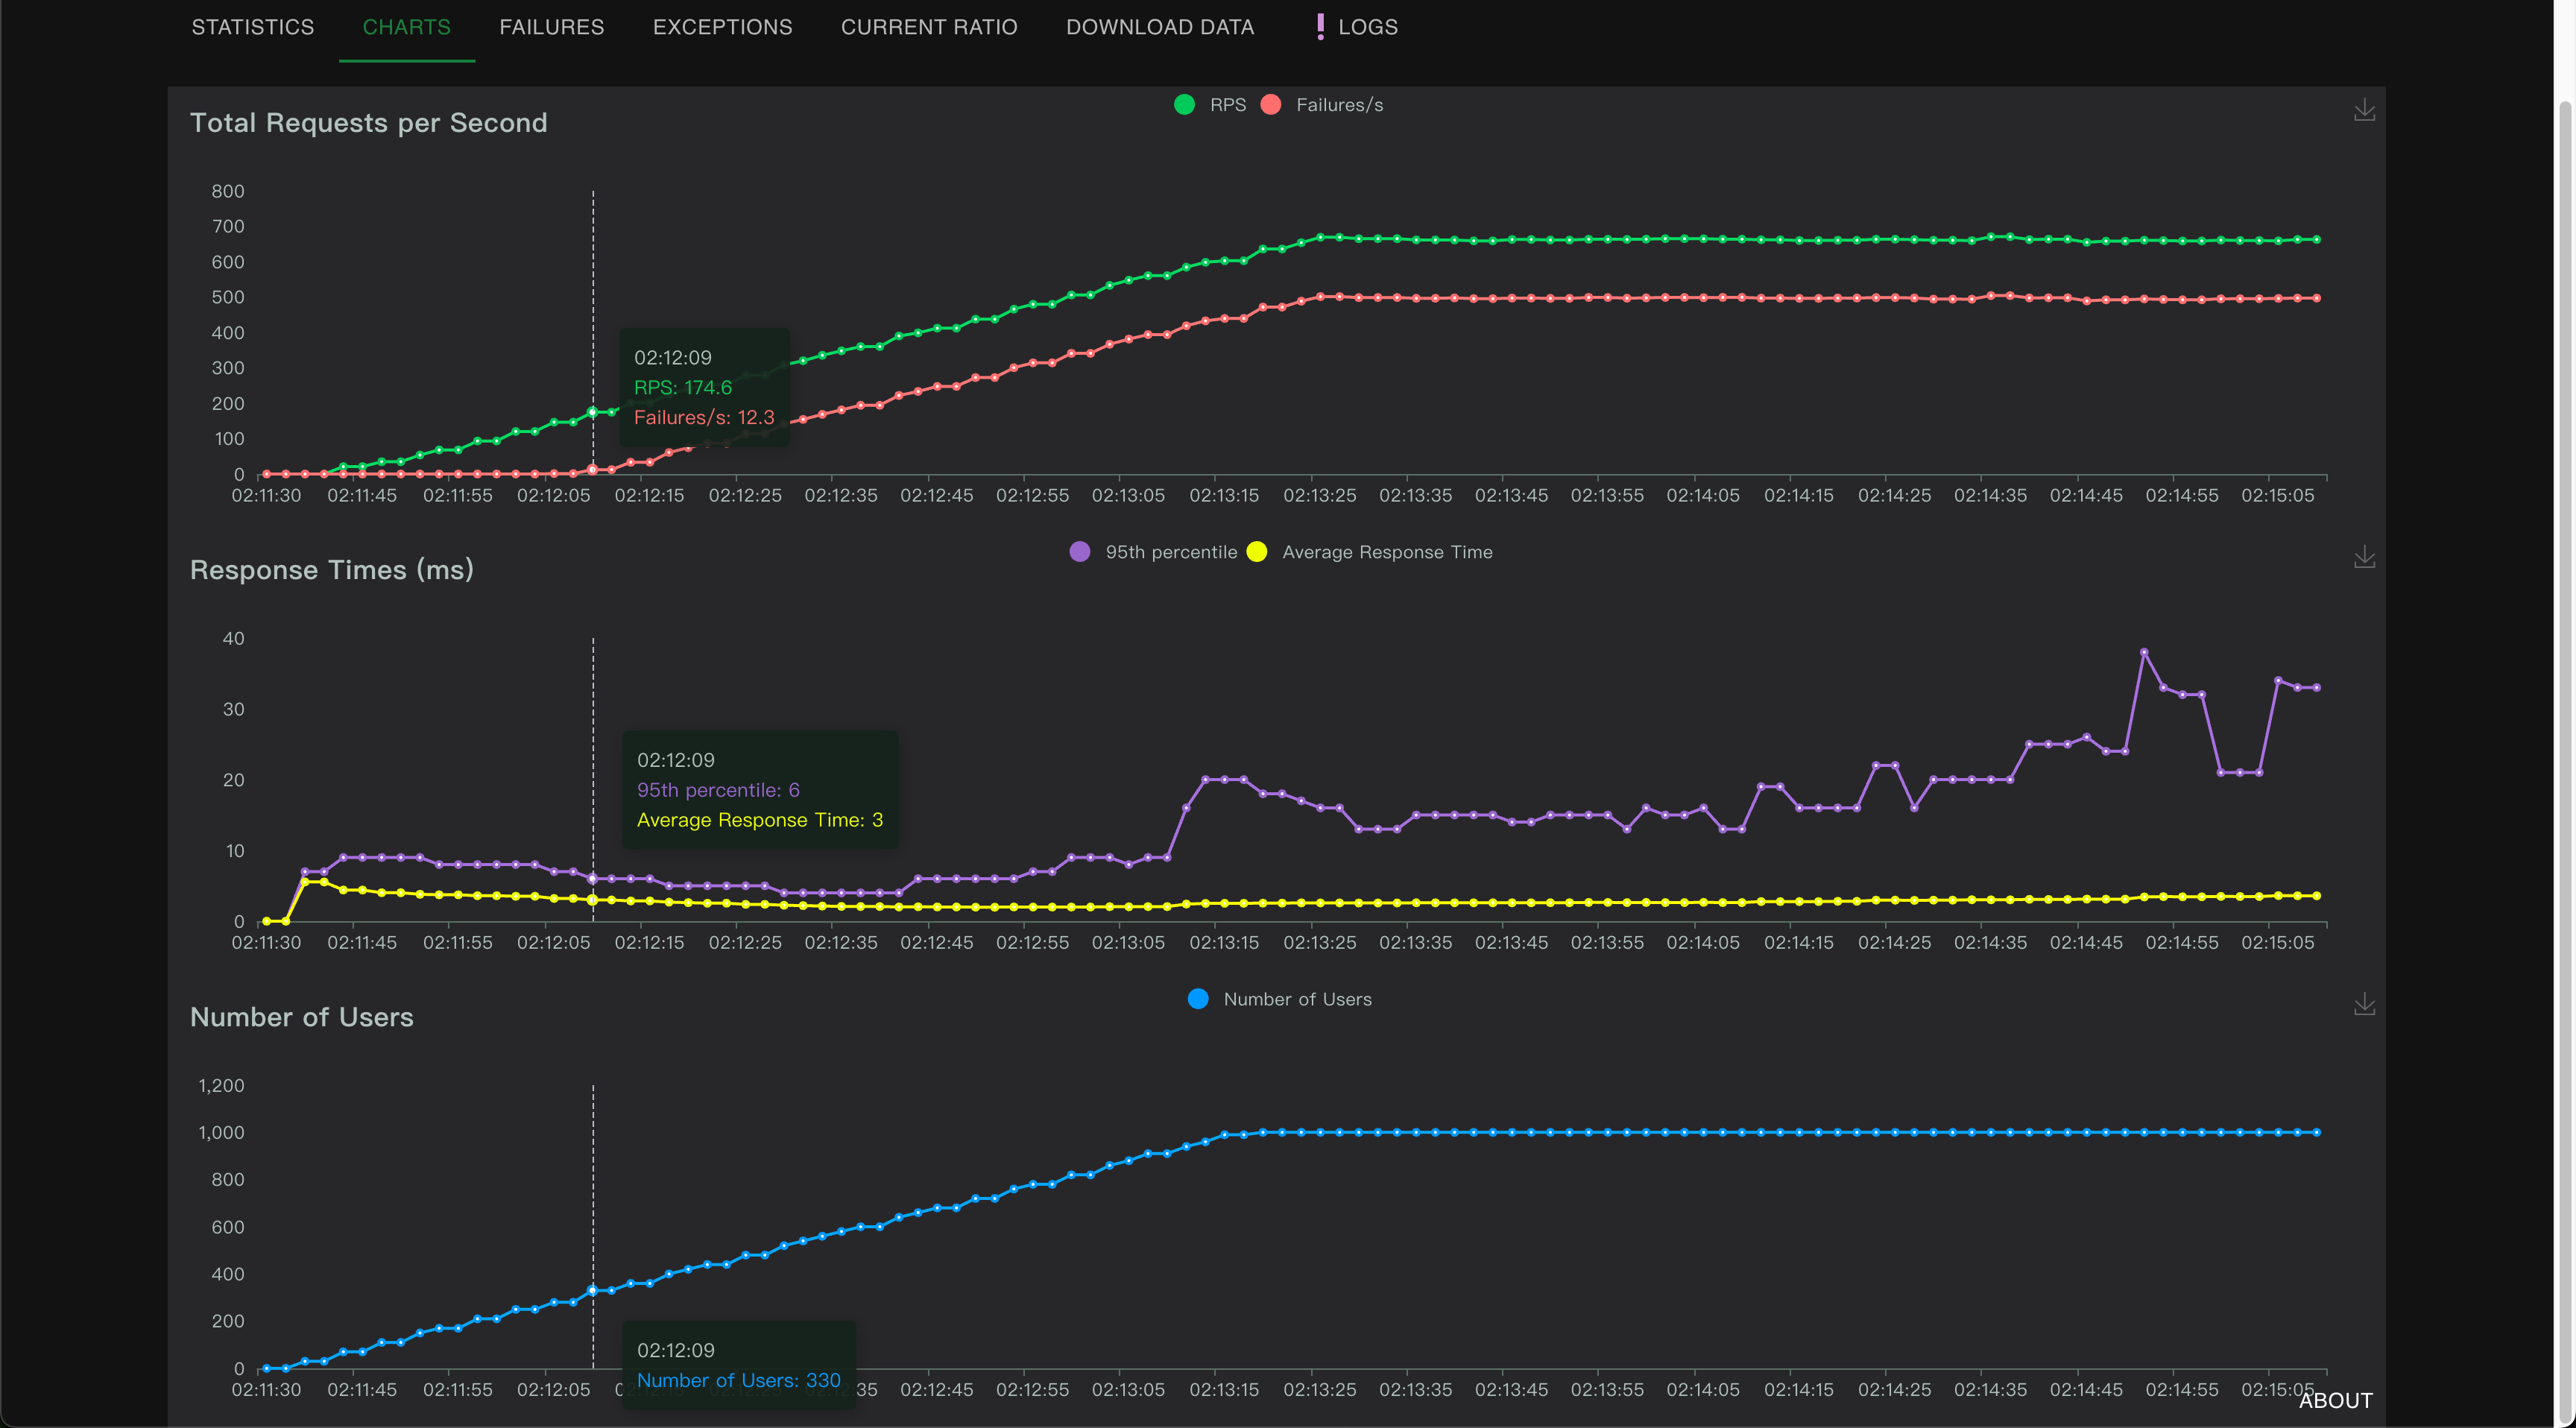The height and width of the screenshot is (1428, 2576).
Task: Click the highlighted users point at 02:12:09
Action: (x=592, y=1290)
